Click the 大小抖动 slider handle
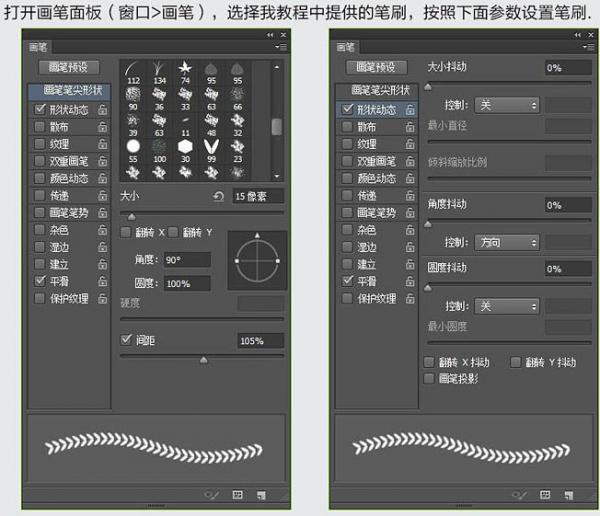This screenshot has width=600, height=516. click(428, 87)
